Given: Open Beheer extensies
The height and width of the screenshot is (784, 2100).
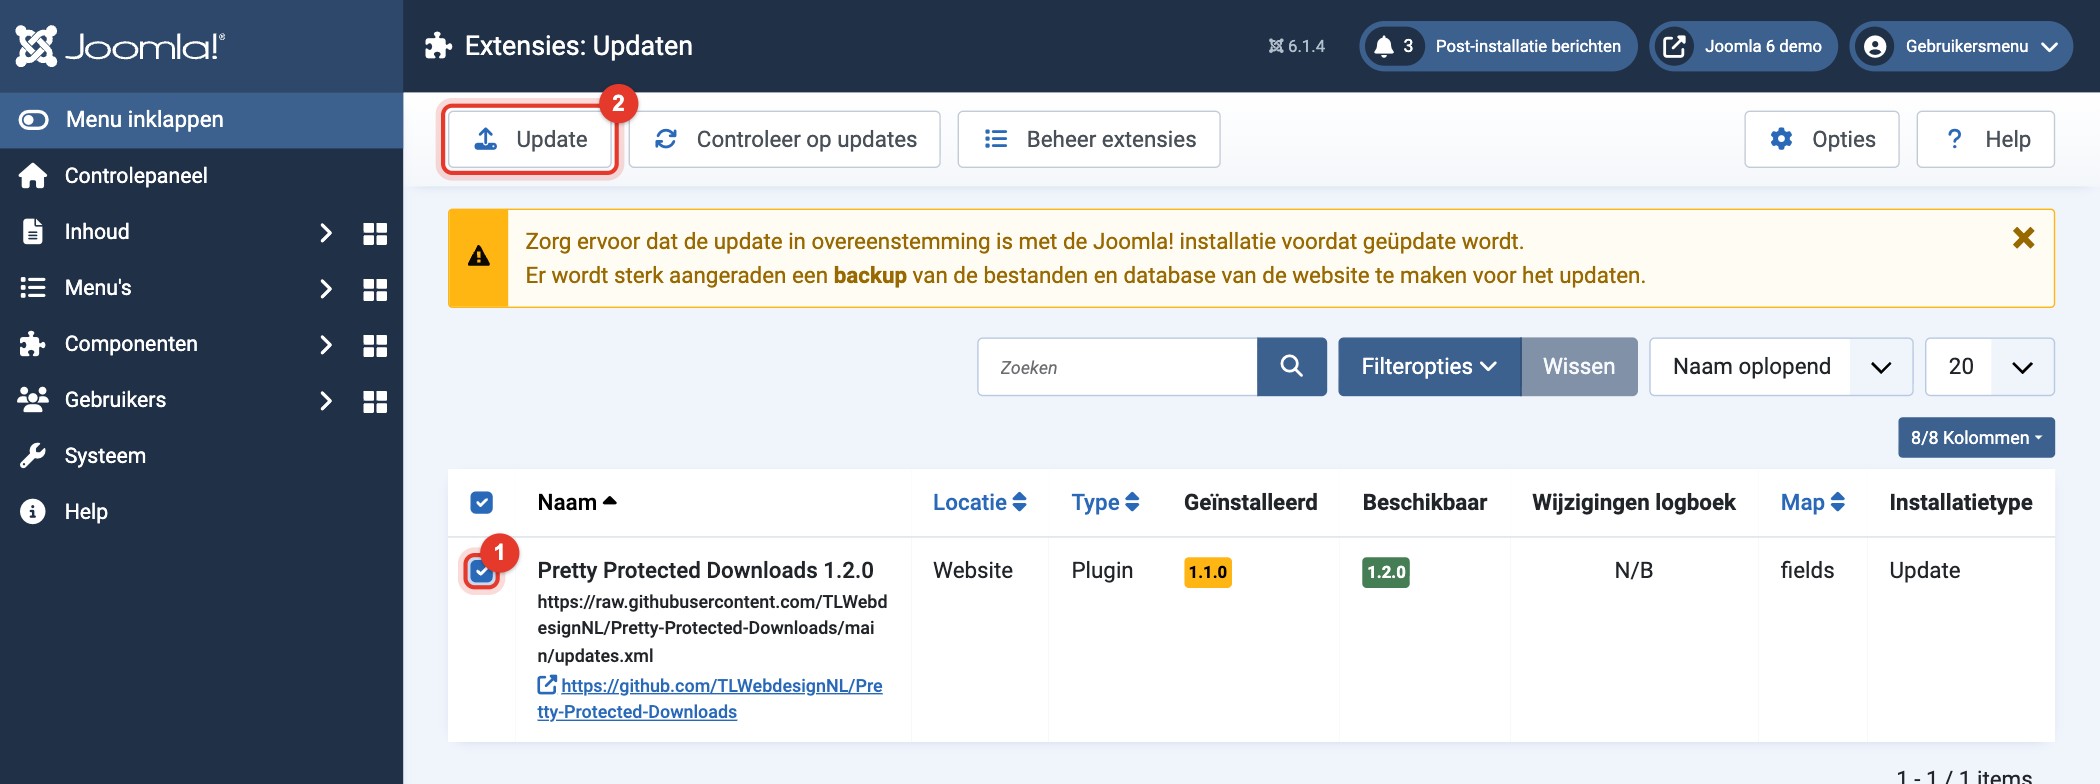Looking at the screenshot, I should point(1089,139).
